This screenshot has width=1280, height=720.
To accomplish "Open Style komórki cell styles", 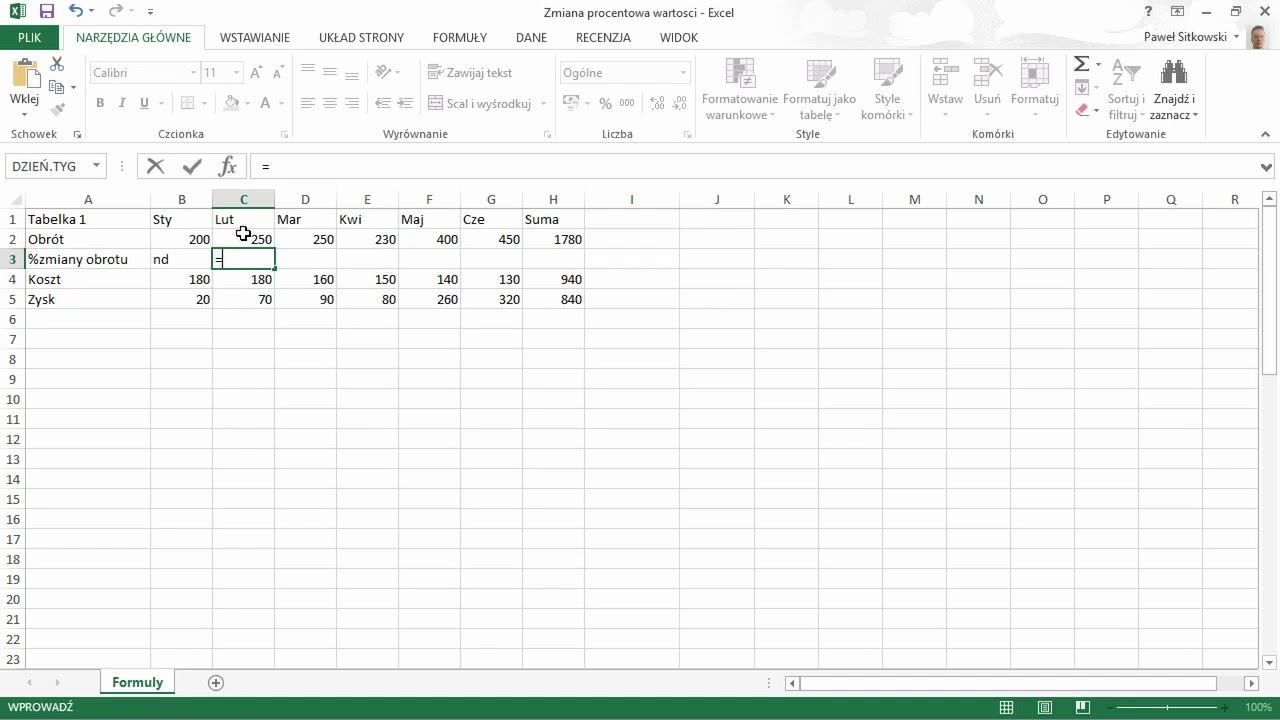I will point(887,88).
